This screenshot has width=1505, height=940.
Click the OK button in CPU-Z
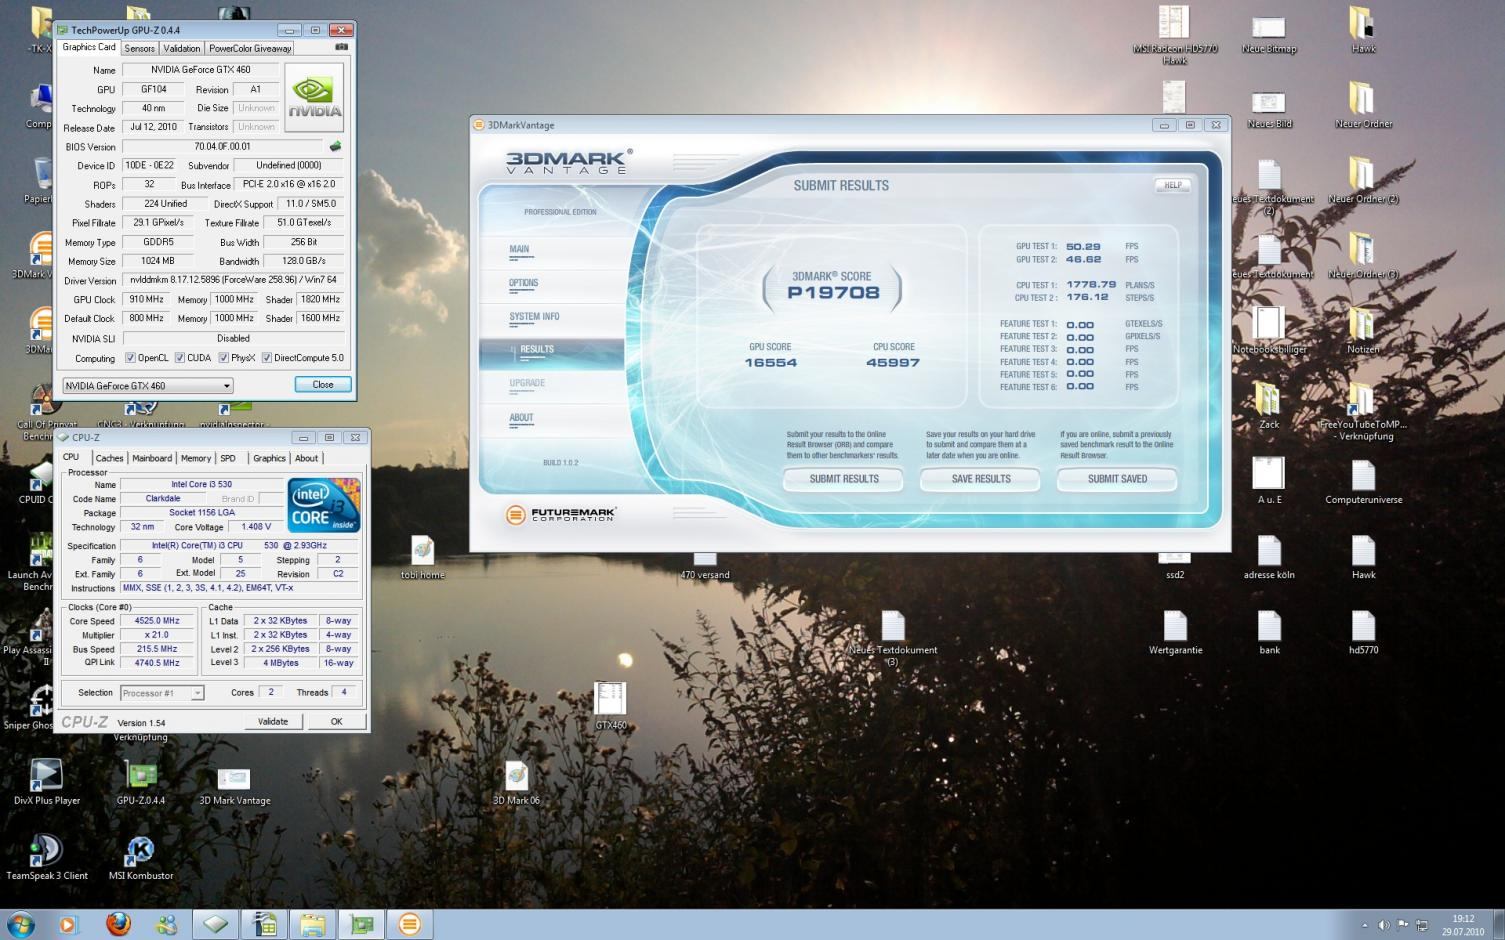point(336,721)
